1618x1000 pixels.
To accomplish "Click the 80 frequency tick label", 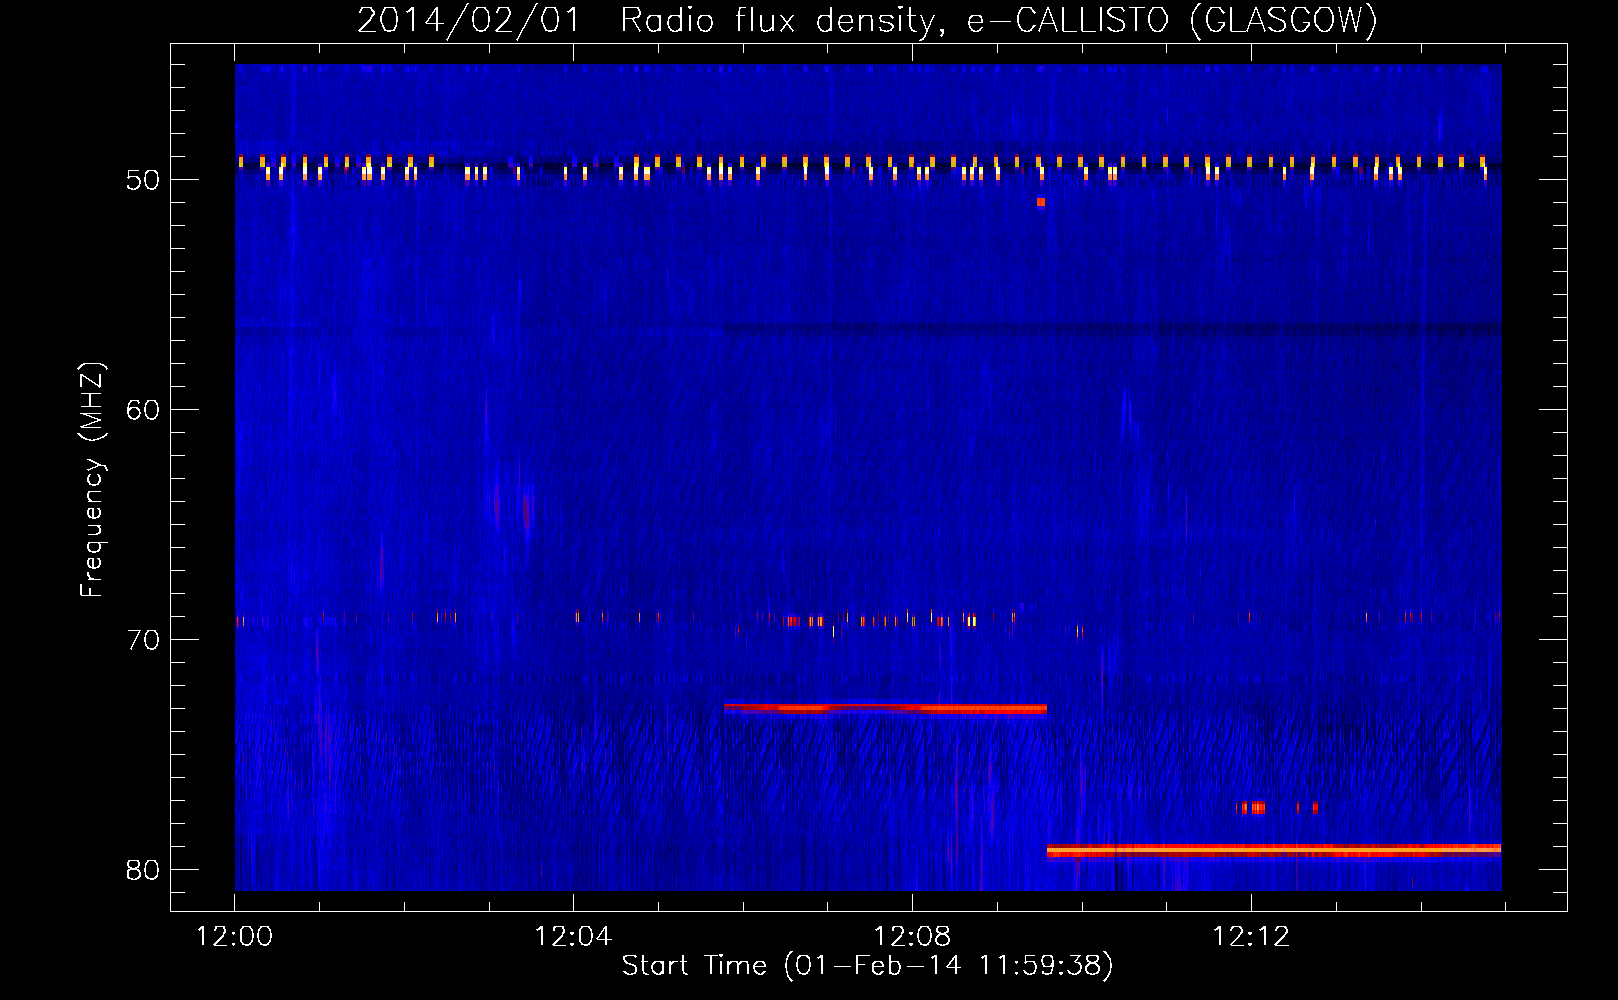I will click(143, 870).
